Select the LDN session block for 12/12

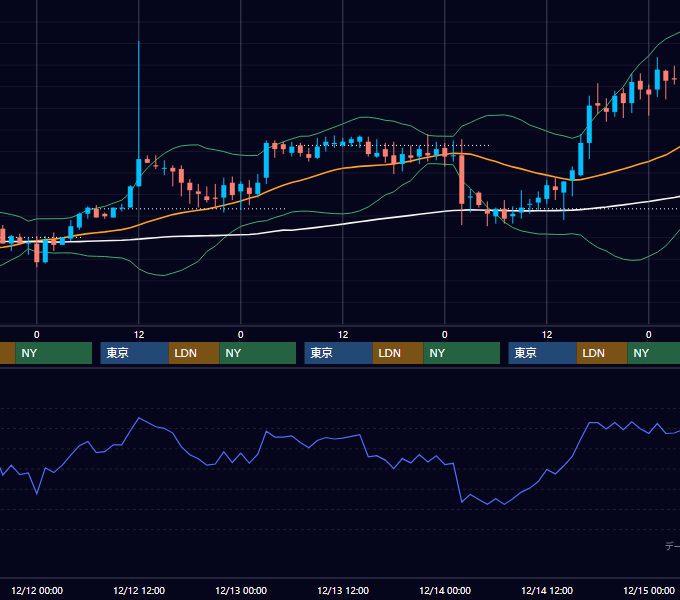(194, 353)
